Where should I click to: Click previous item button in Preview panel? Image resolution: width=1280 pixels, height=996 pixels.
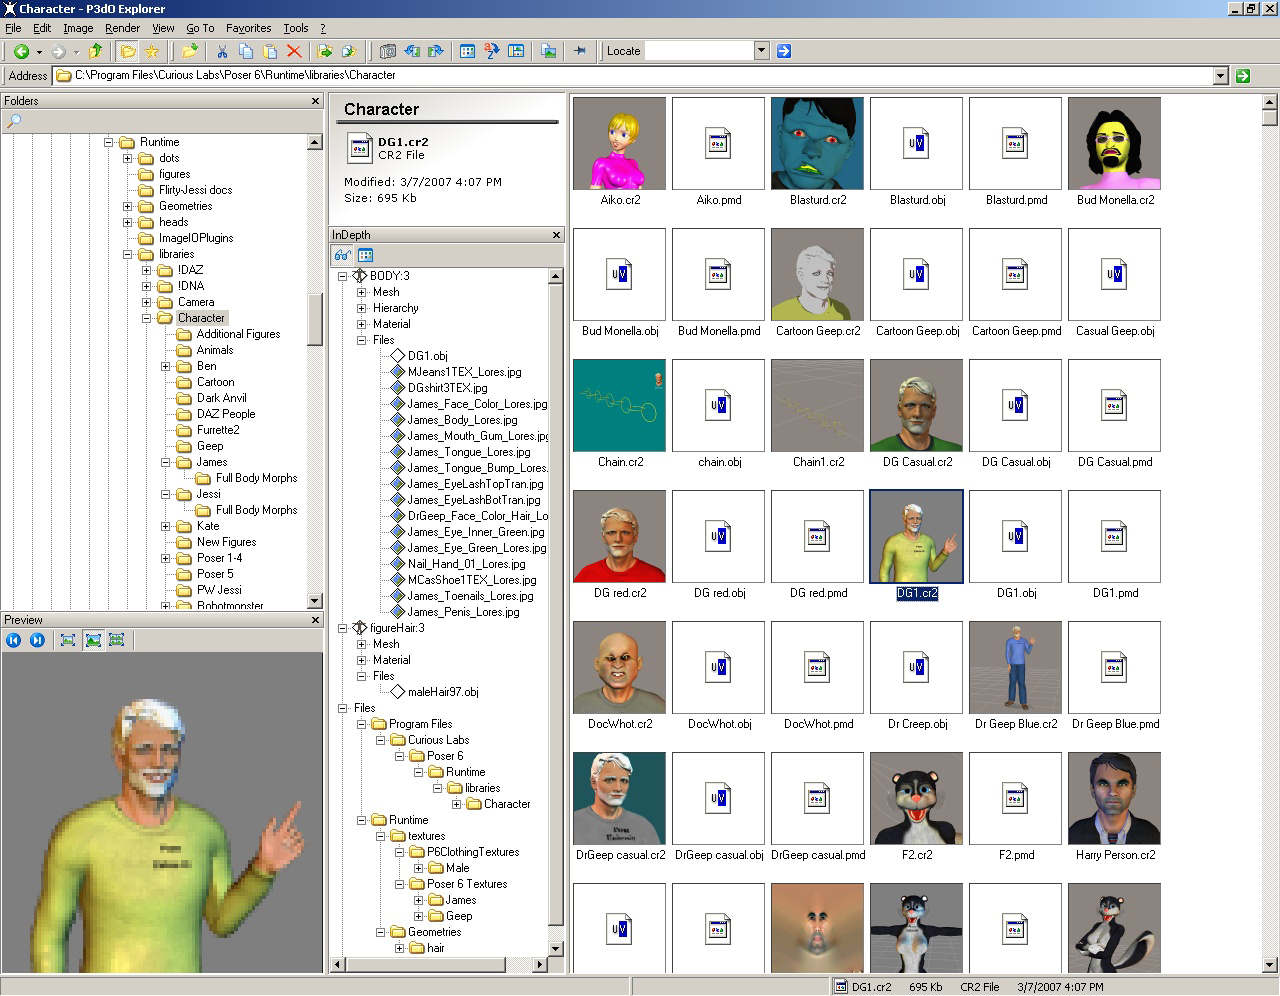(x=14, y=640)
